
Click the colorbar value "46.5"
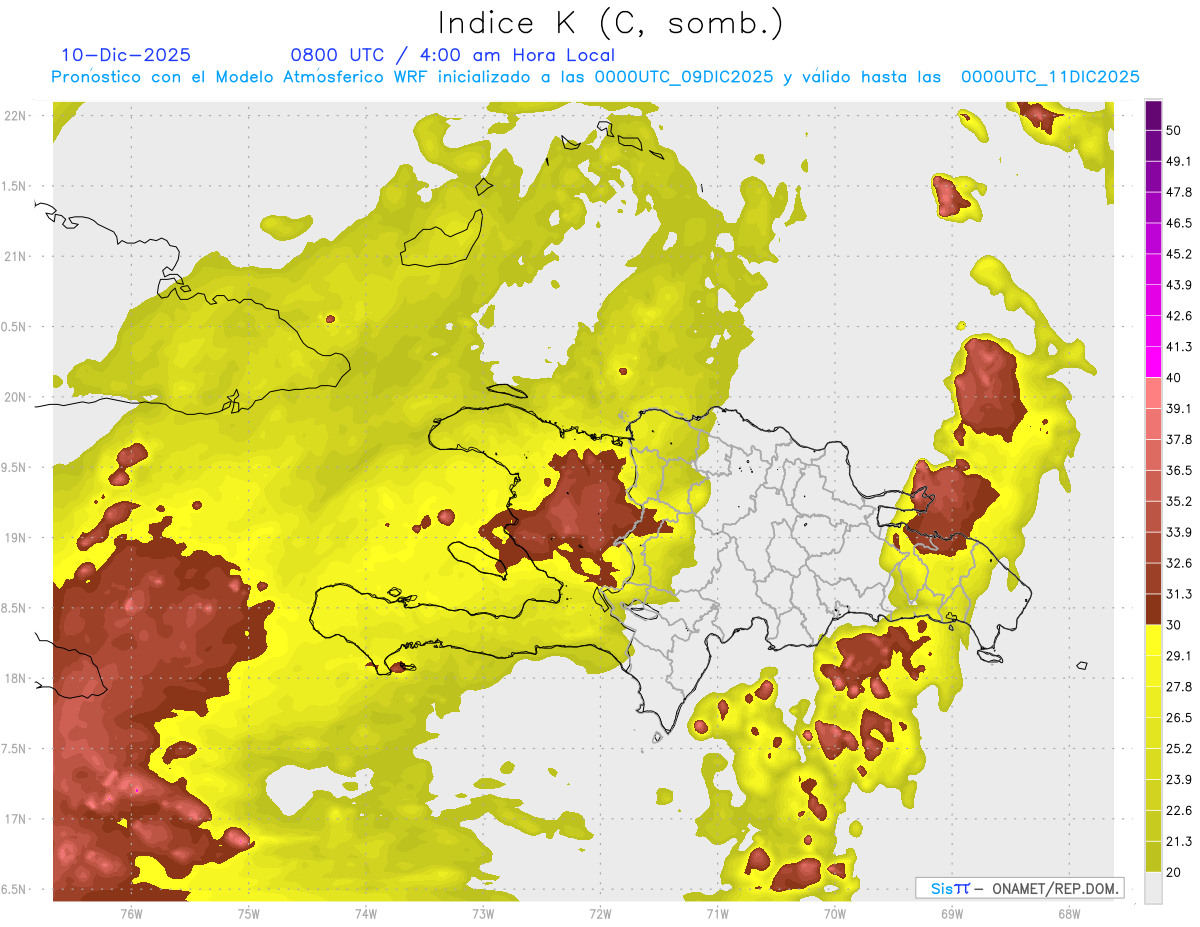point(1178,223)
